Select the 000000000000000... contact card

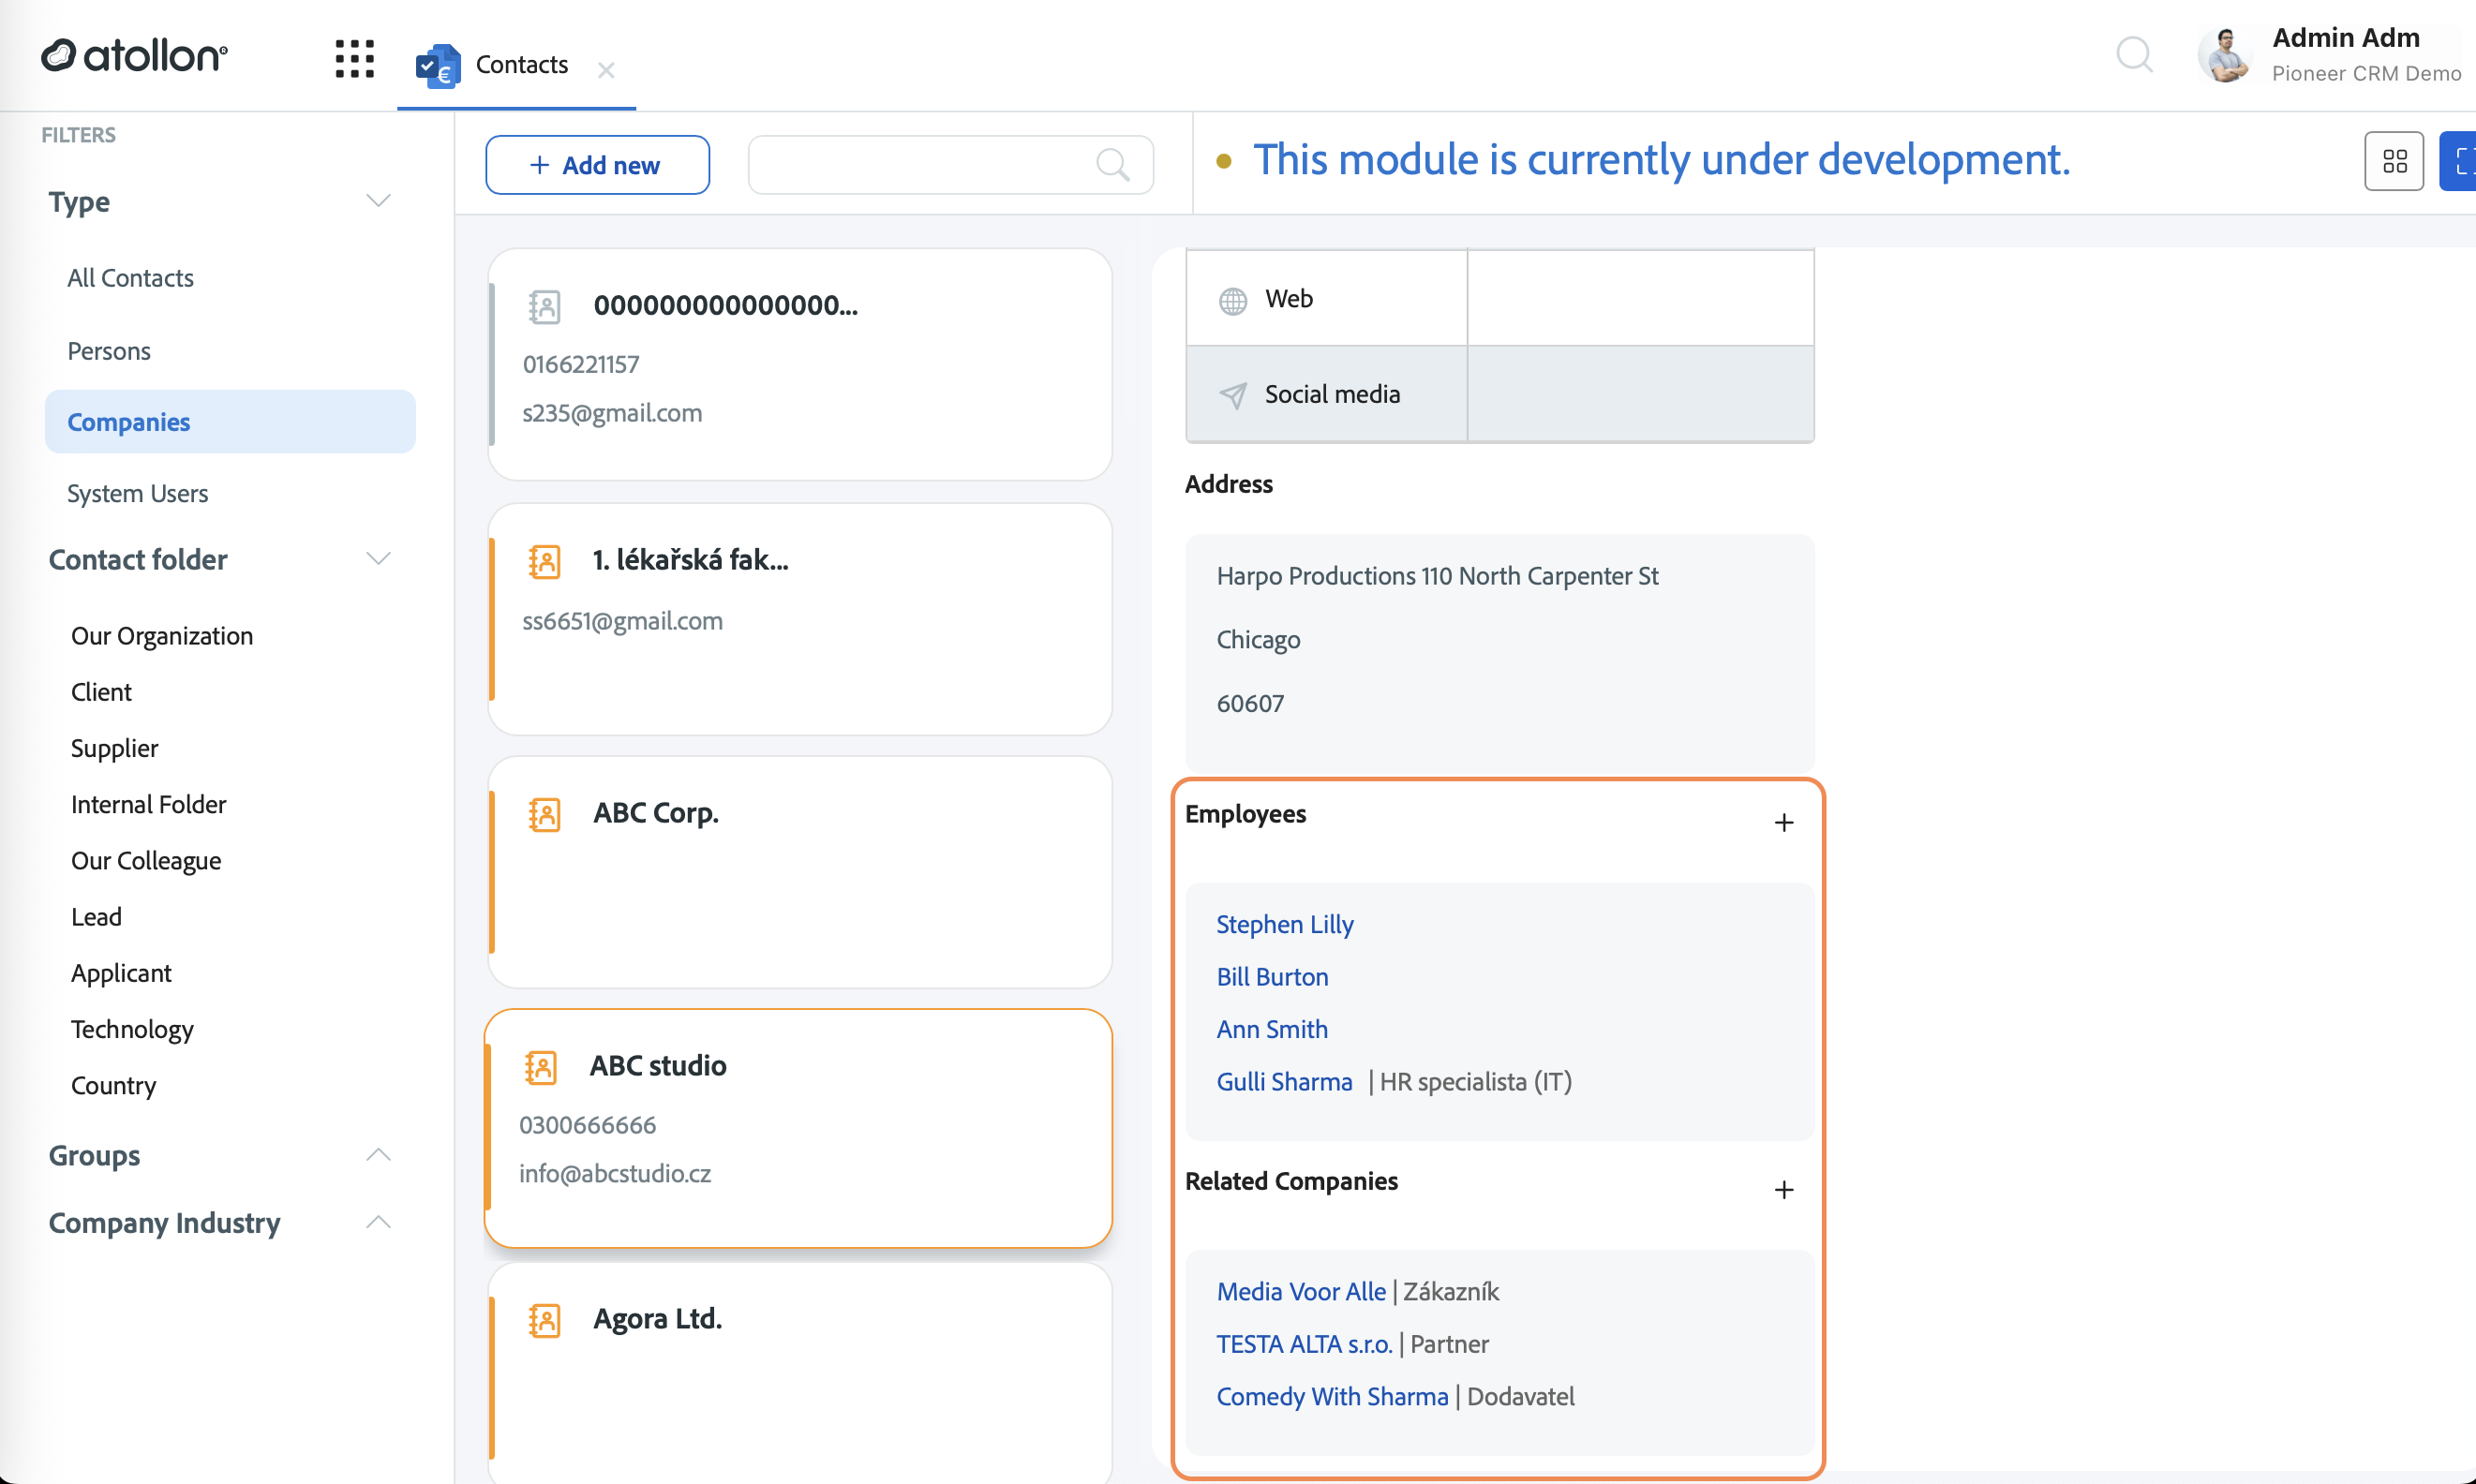800,364
